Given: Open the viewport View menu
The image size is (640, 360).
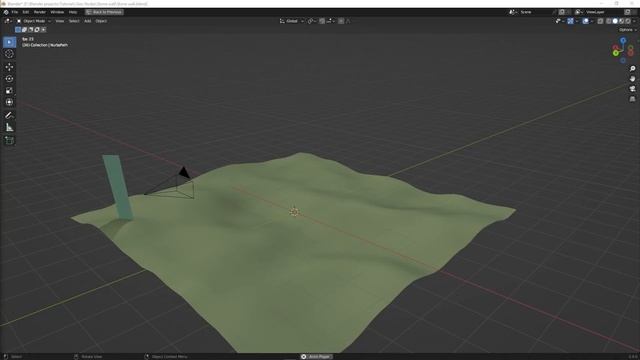Looking at the screenshot, I should coord(60,21).
